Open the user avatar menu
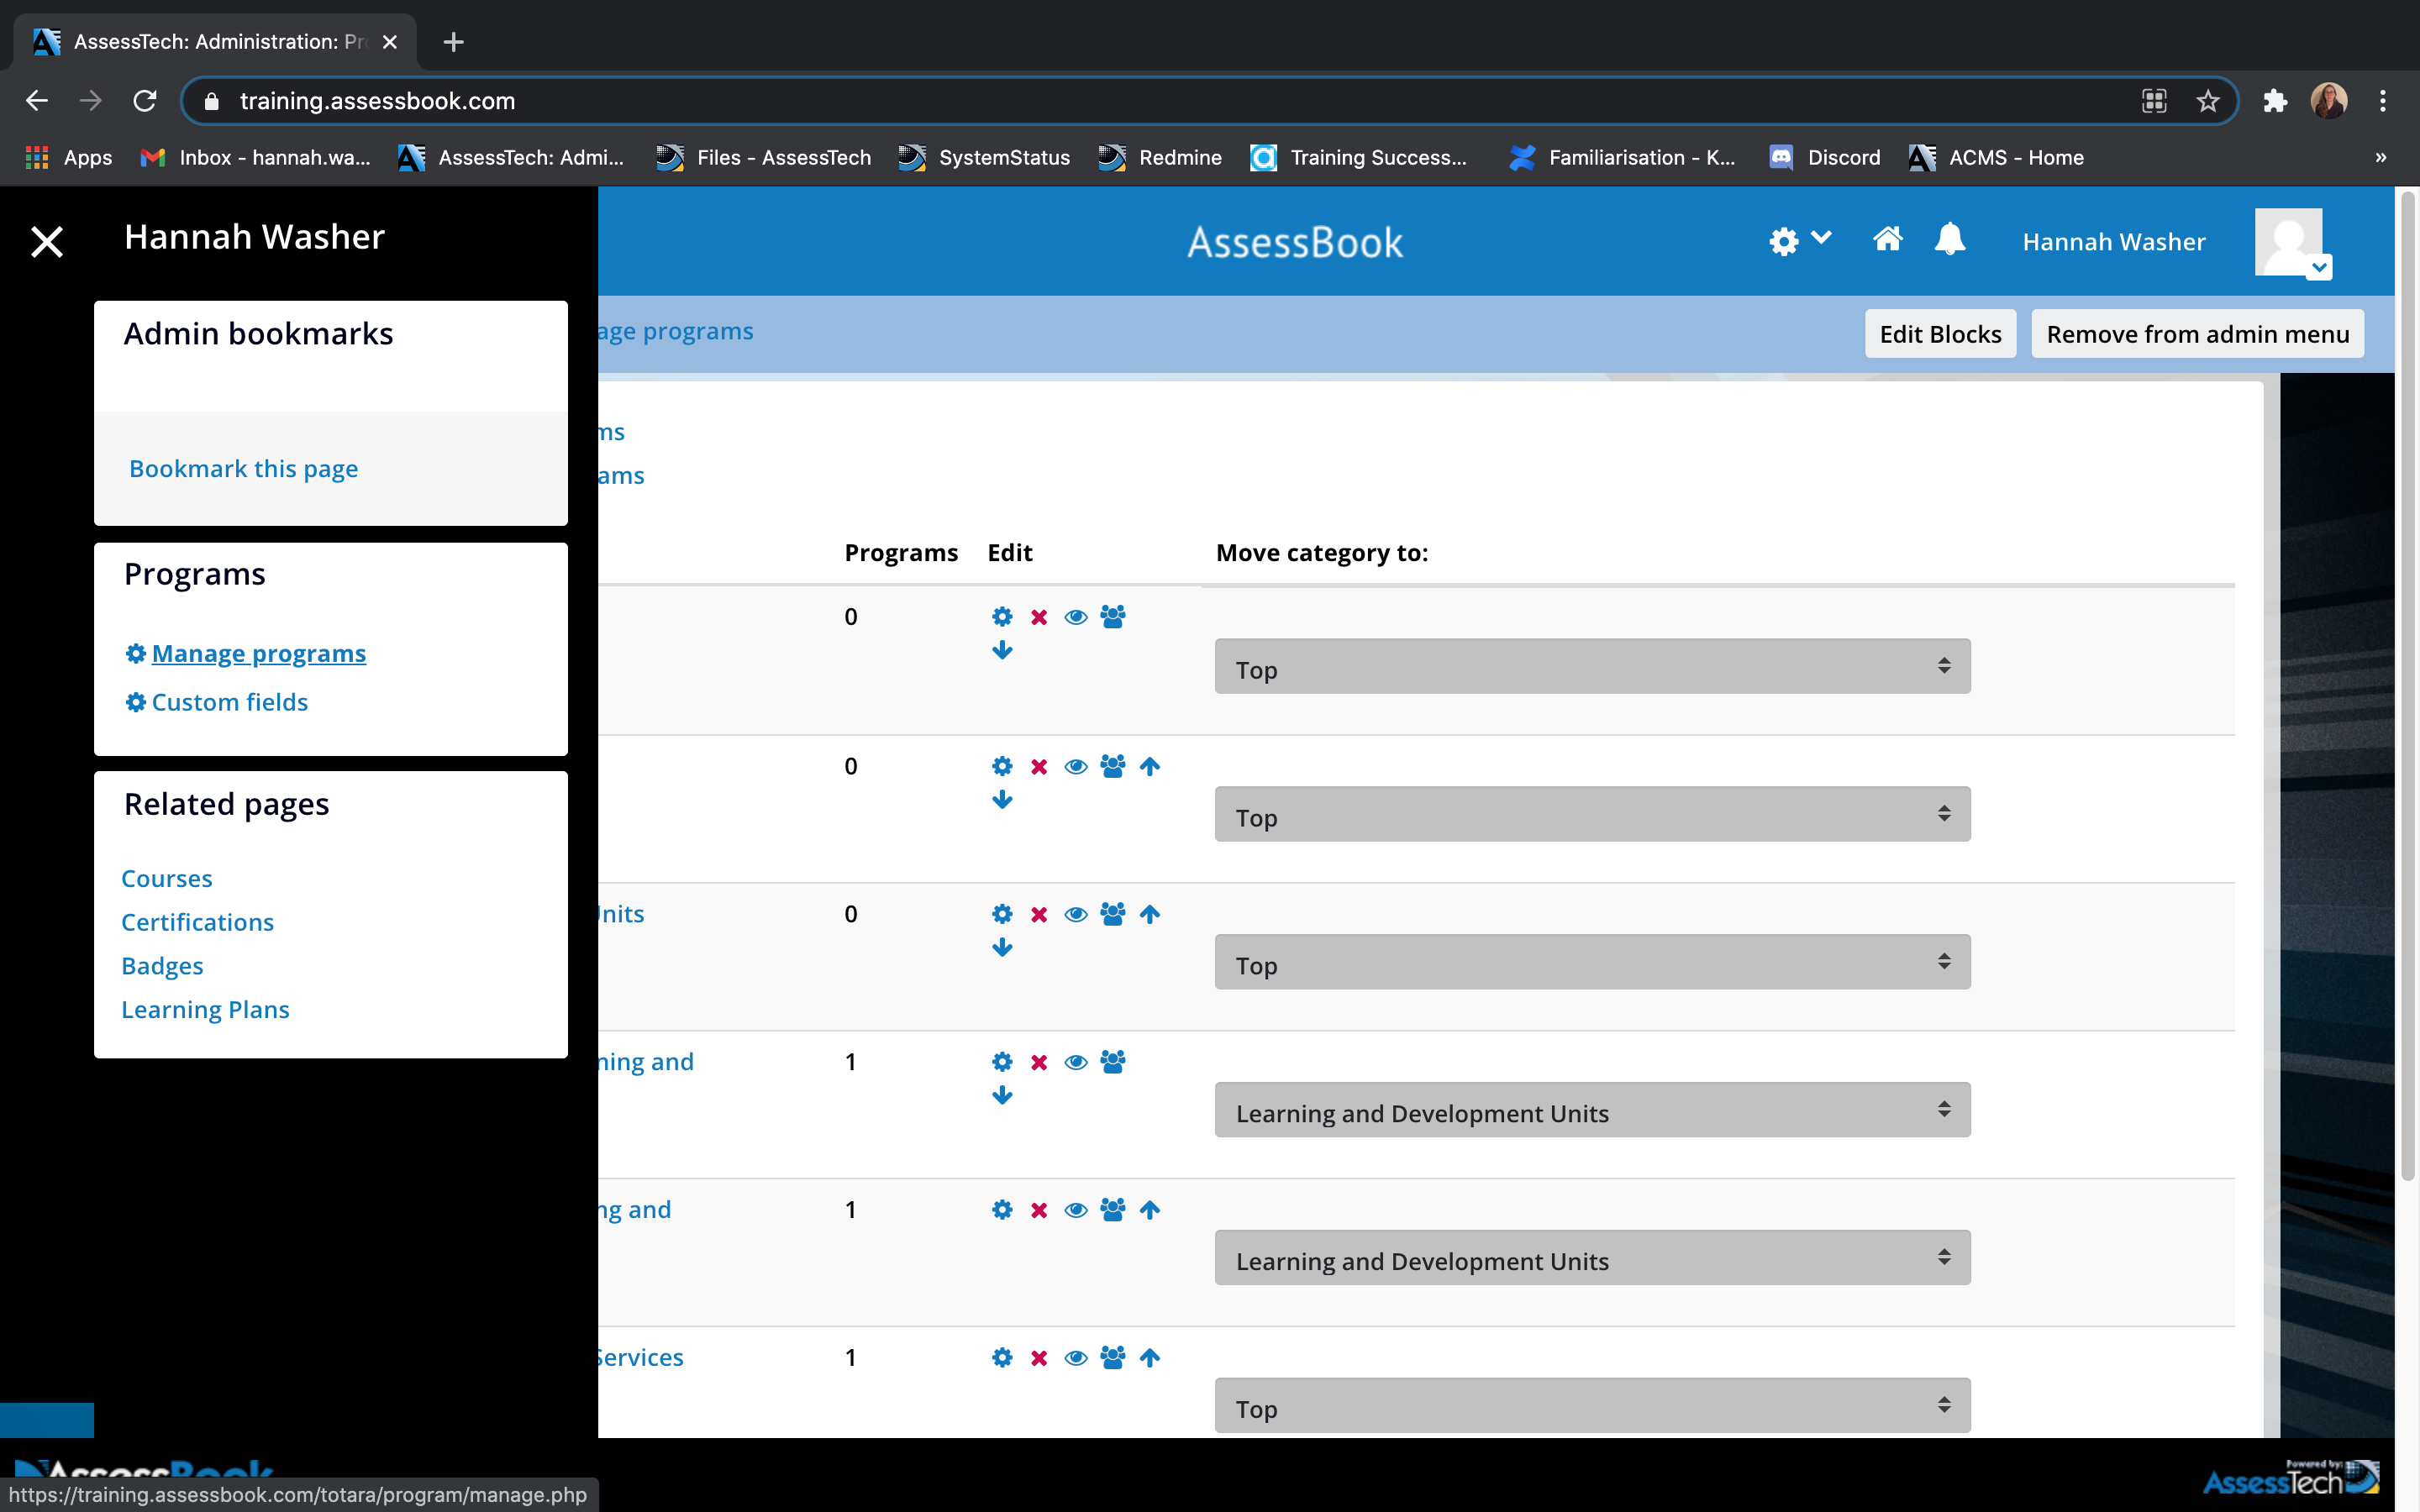This screenshot has width=2420, height=1512. [x=2292, y=242]
